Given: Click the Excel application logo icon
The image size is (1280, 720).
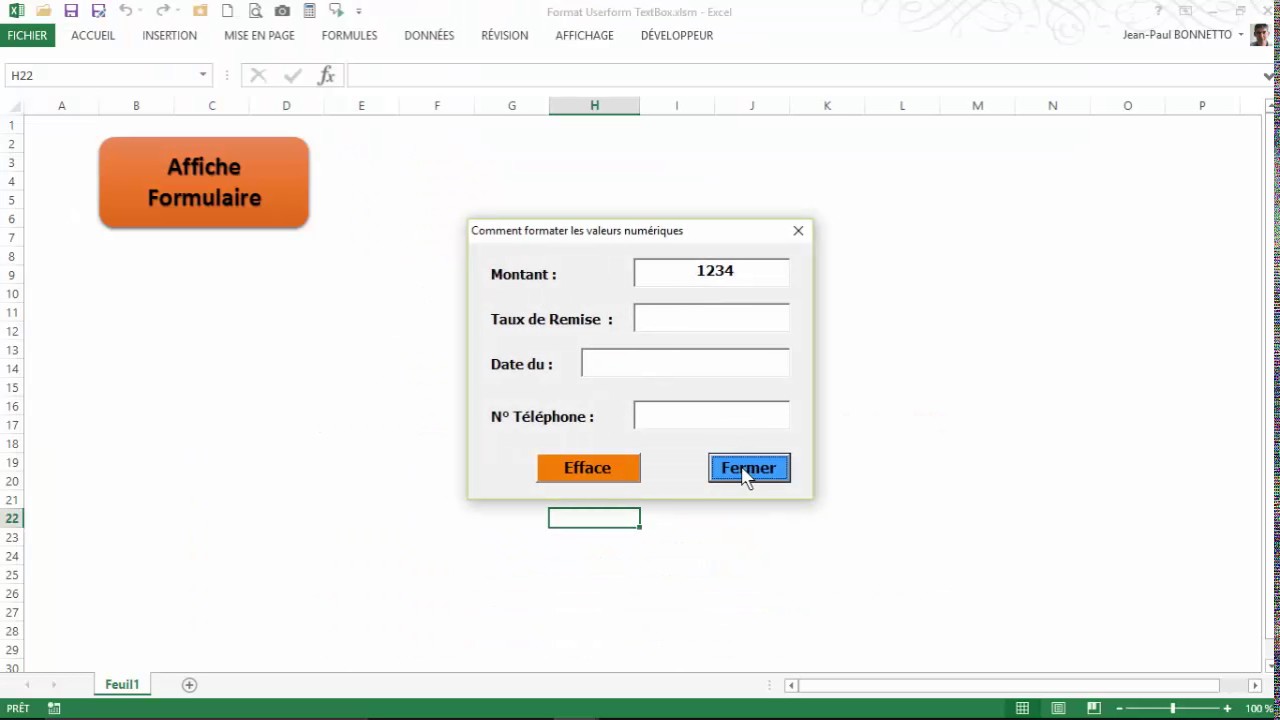Looking at the screenshot, I should 16,11.
